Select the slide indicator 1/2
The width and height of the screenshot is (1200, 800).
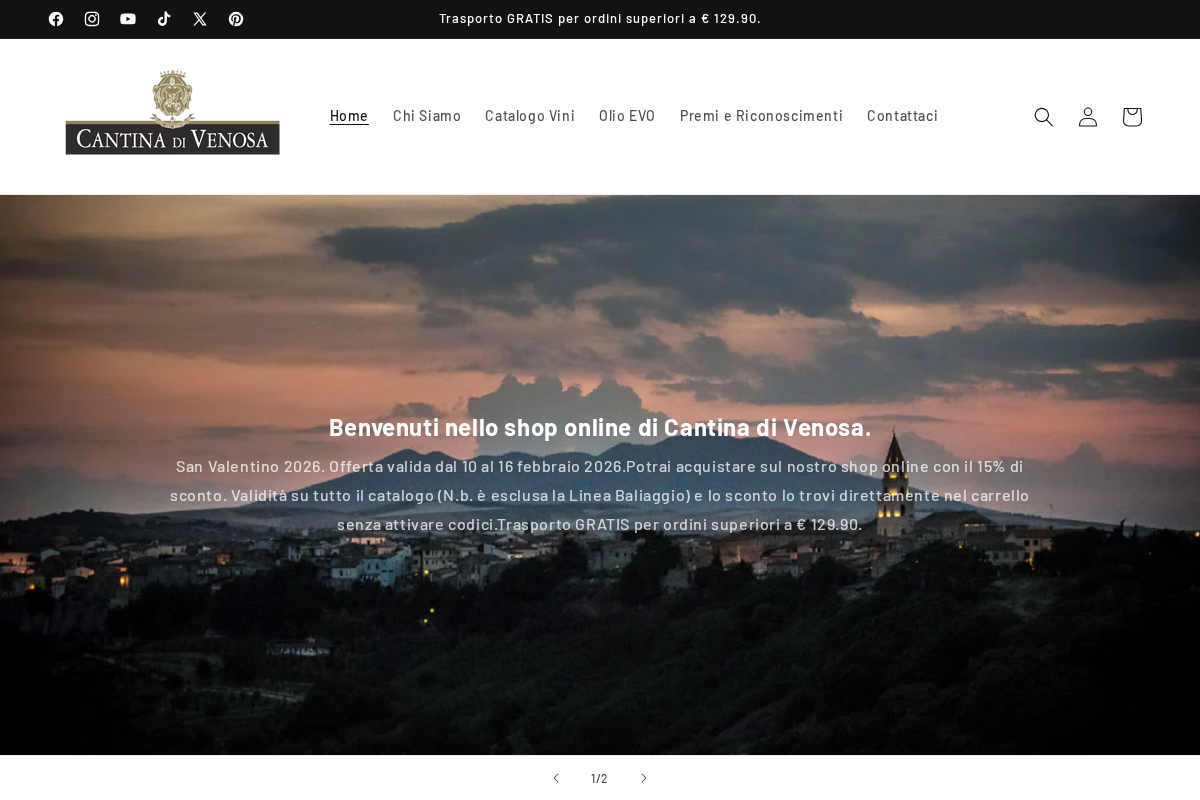[x=600, y=778]
